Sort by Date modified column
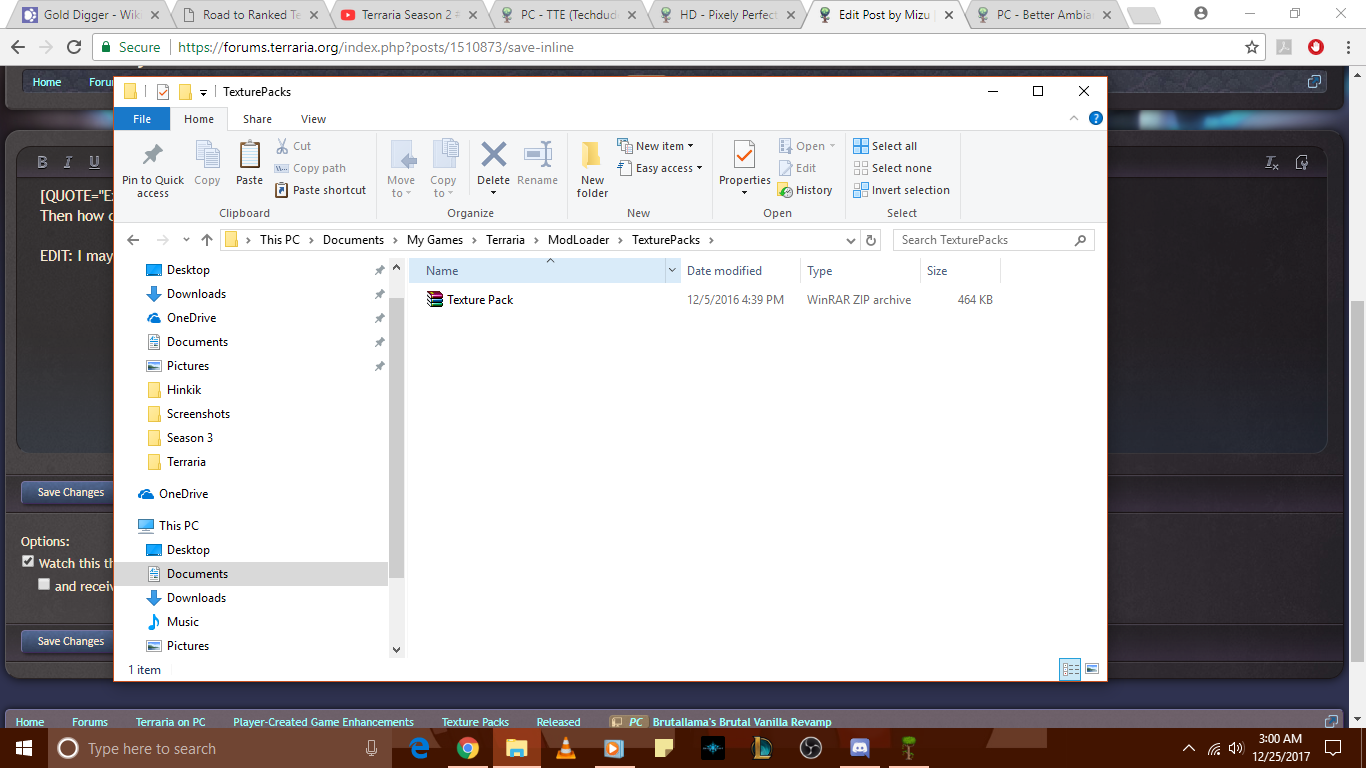 tap(740, 270)
